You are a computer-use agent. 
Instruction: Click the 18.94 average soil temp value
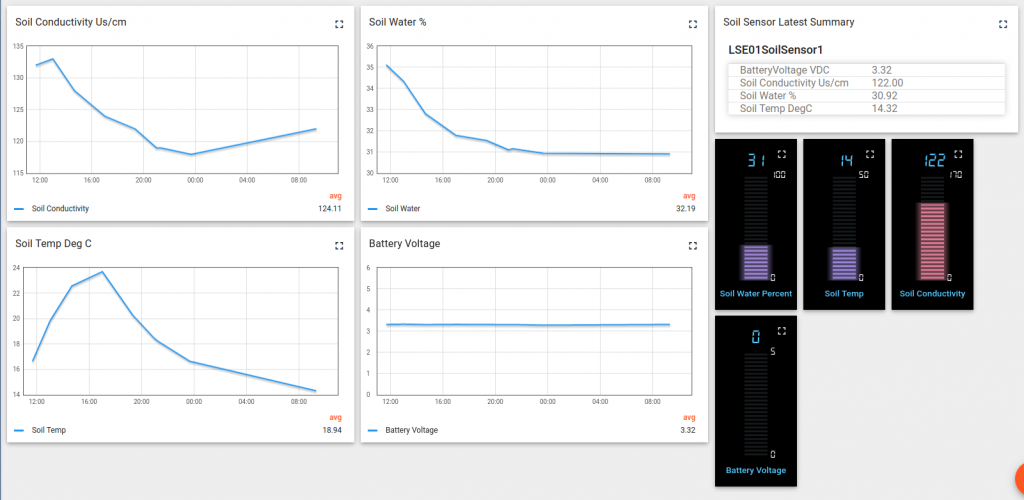332,430
